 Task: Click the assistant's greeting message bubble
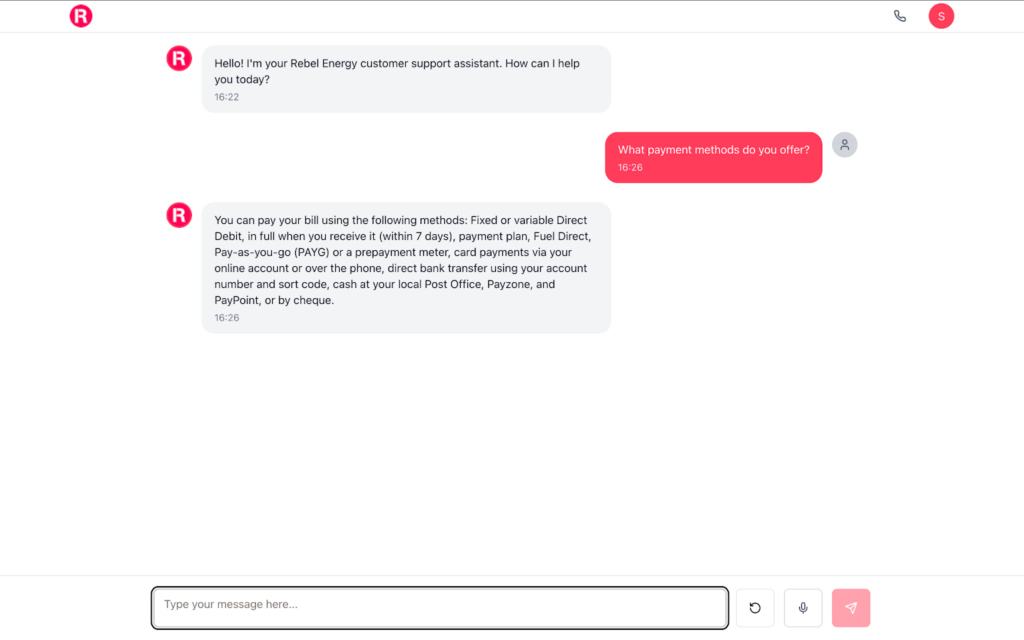pyautogui.click(x=406, y=79)
